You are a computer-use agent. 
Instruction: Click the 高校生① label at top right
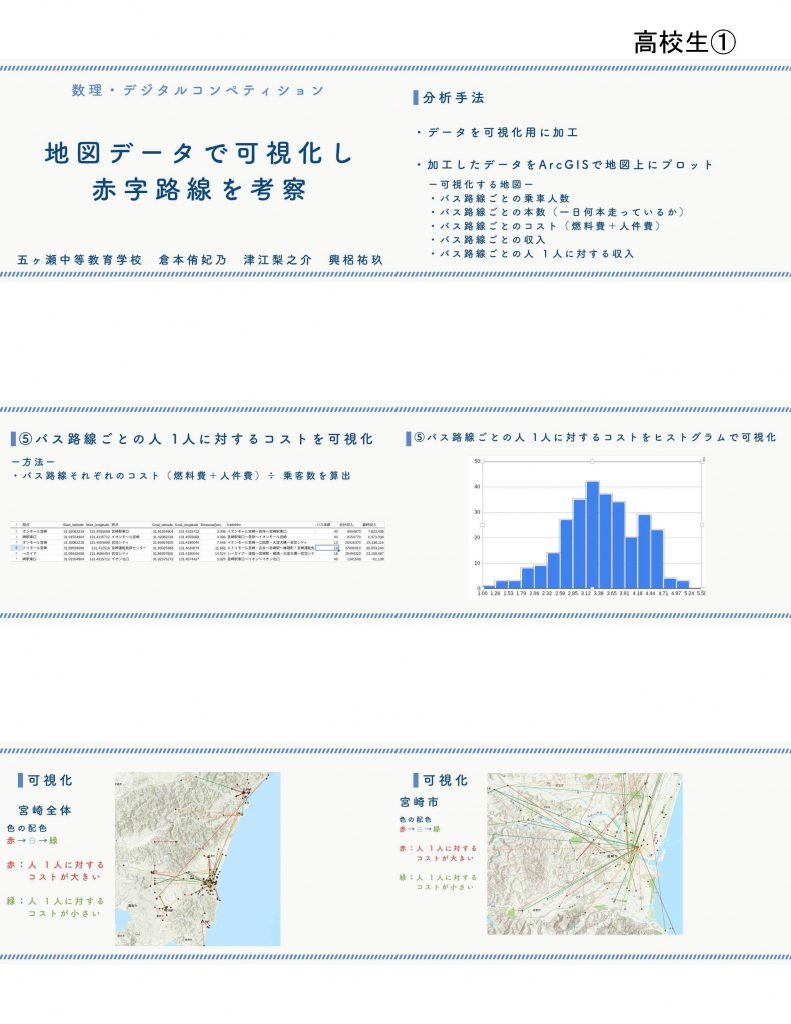pyautogui.click(x=685, y=42)
